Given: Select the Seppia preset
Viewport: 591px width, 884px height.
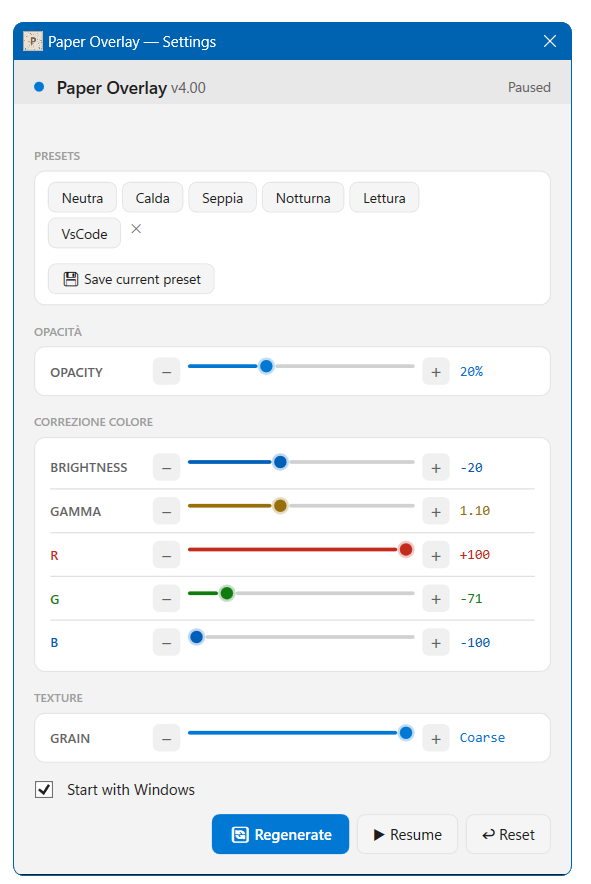Looking at the screenshot, I should coord(222,198).
